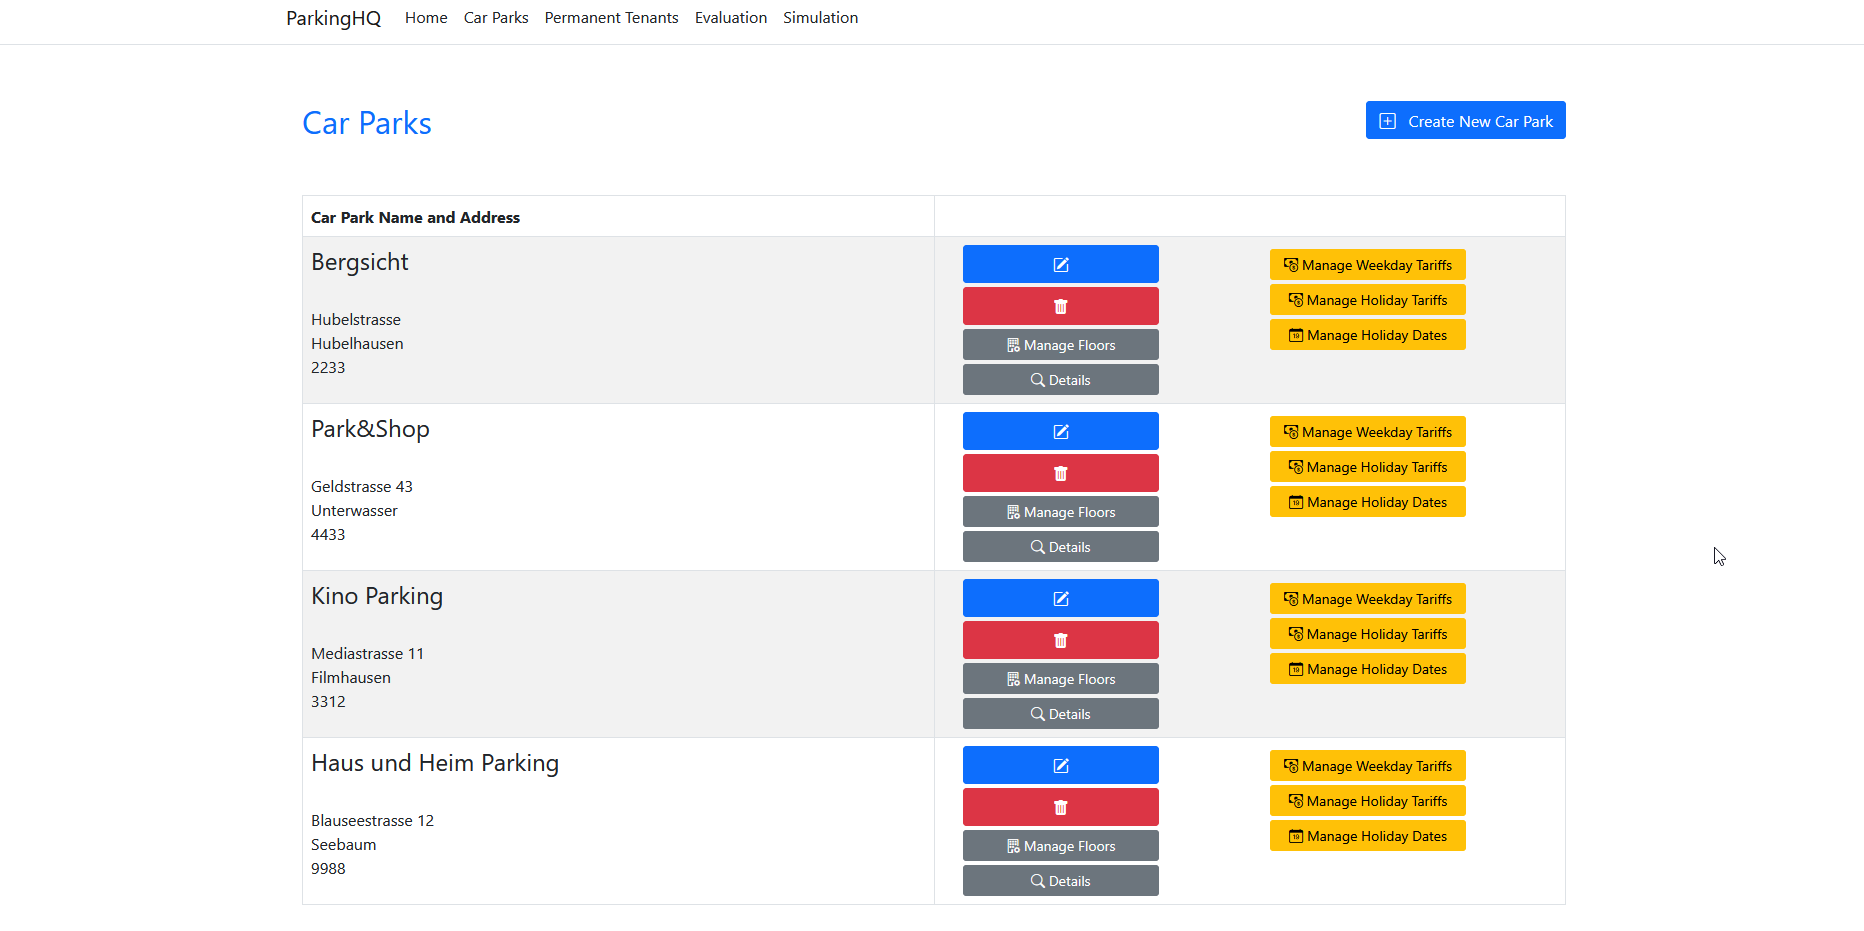Manage Weekday Tariffs for Park&Shop

[1367, 432]
